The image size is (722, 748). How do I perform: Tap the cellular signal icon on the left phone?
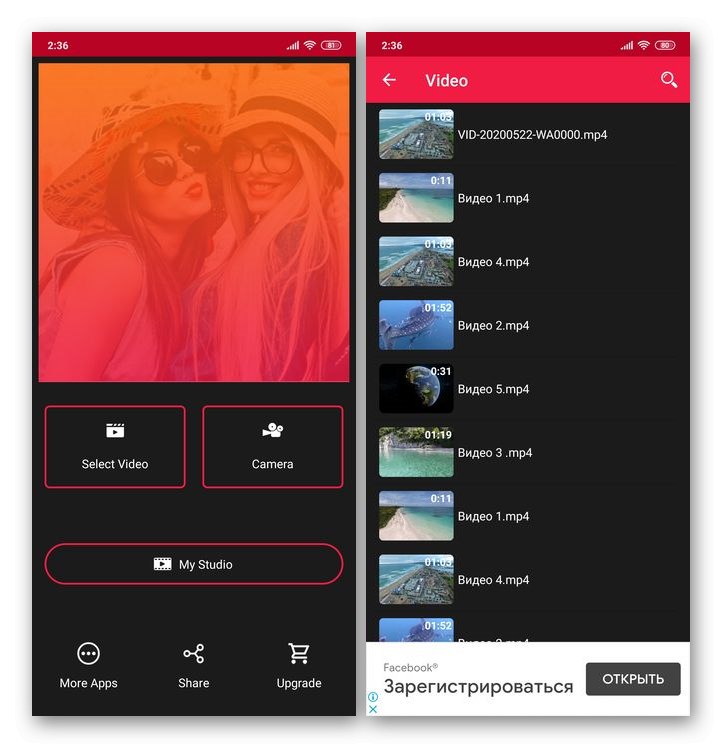click(x=293, y=45)
